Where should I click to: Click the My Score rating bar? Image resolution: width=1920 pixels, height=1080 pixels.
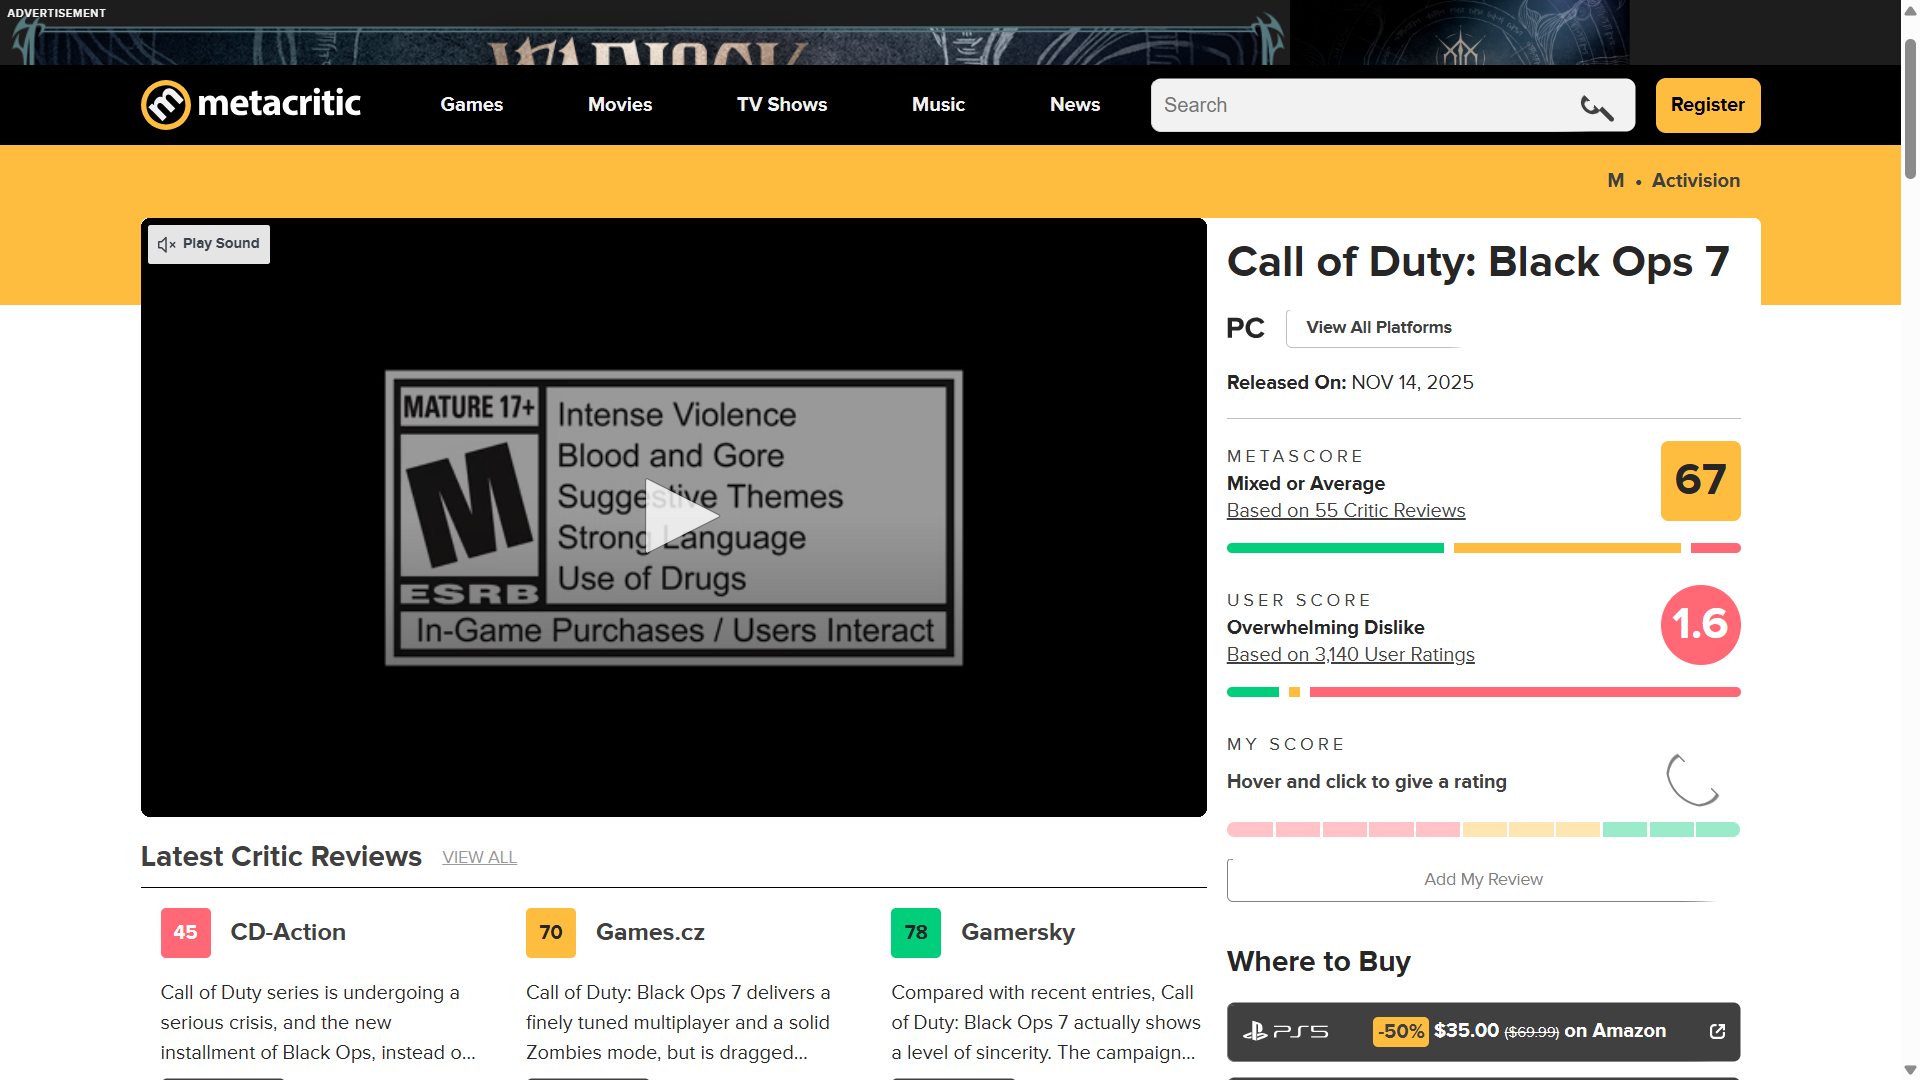click(x=1483, y=830)
